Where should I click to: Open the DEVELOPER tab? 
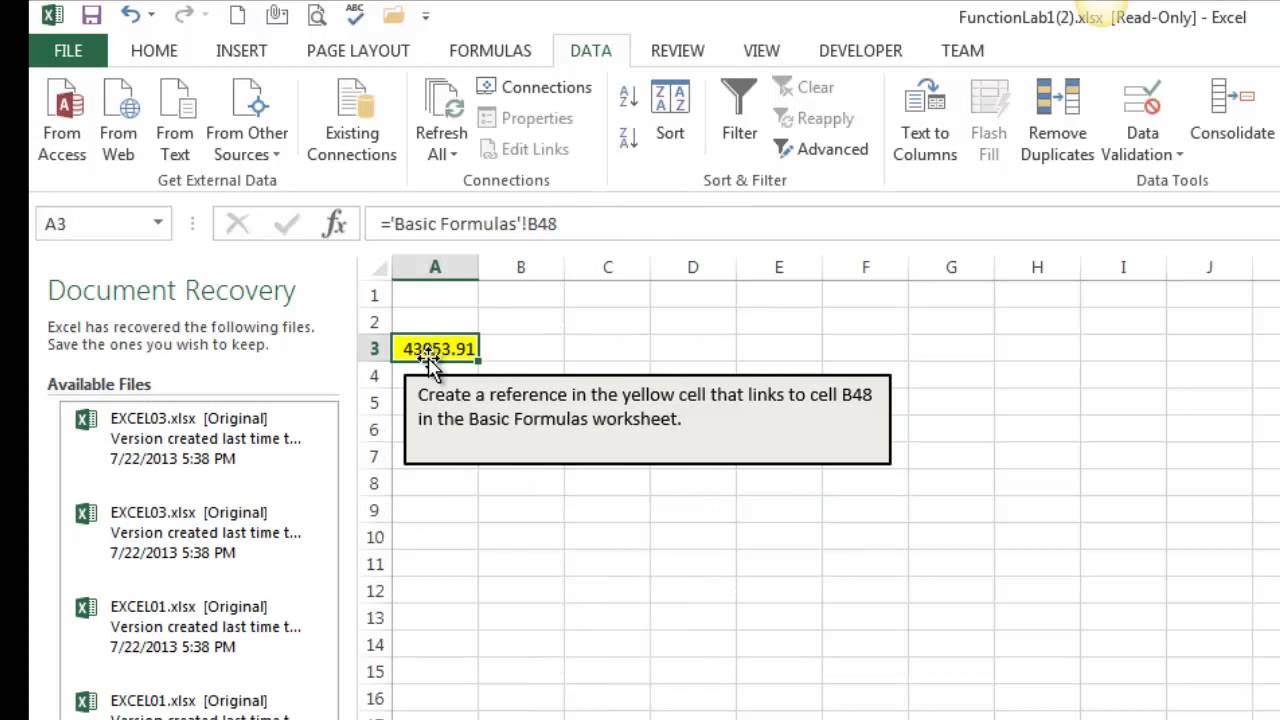coord(860,50)
